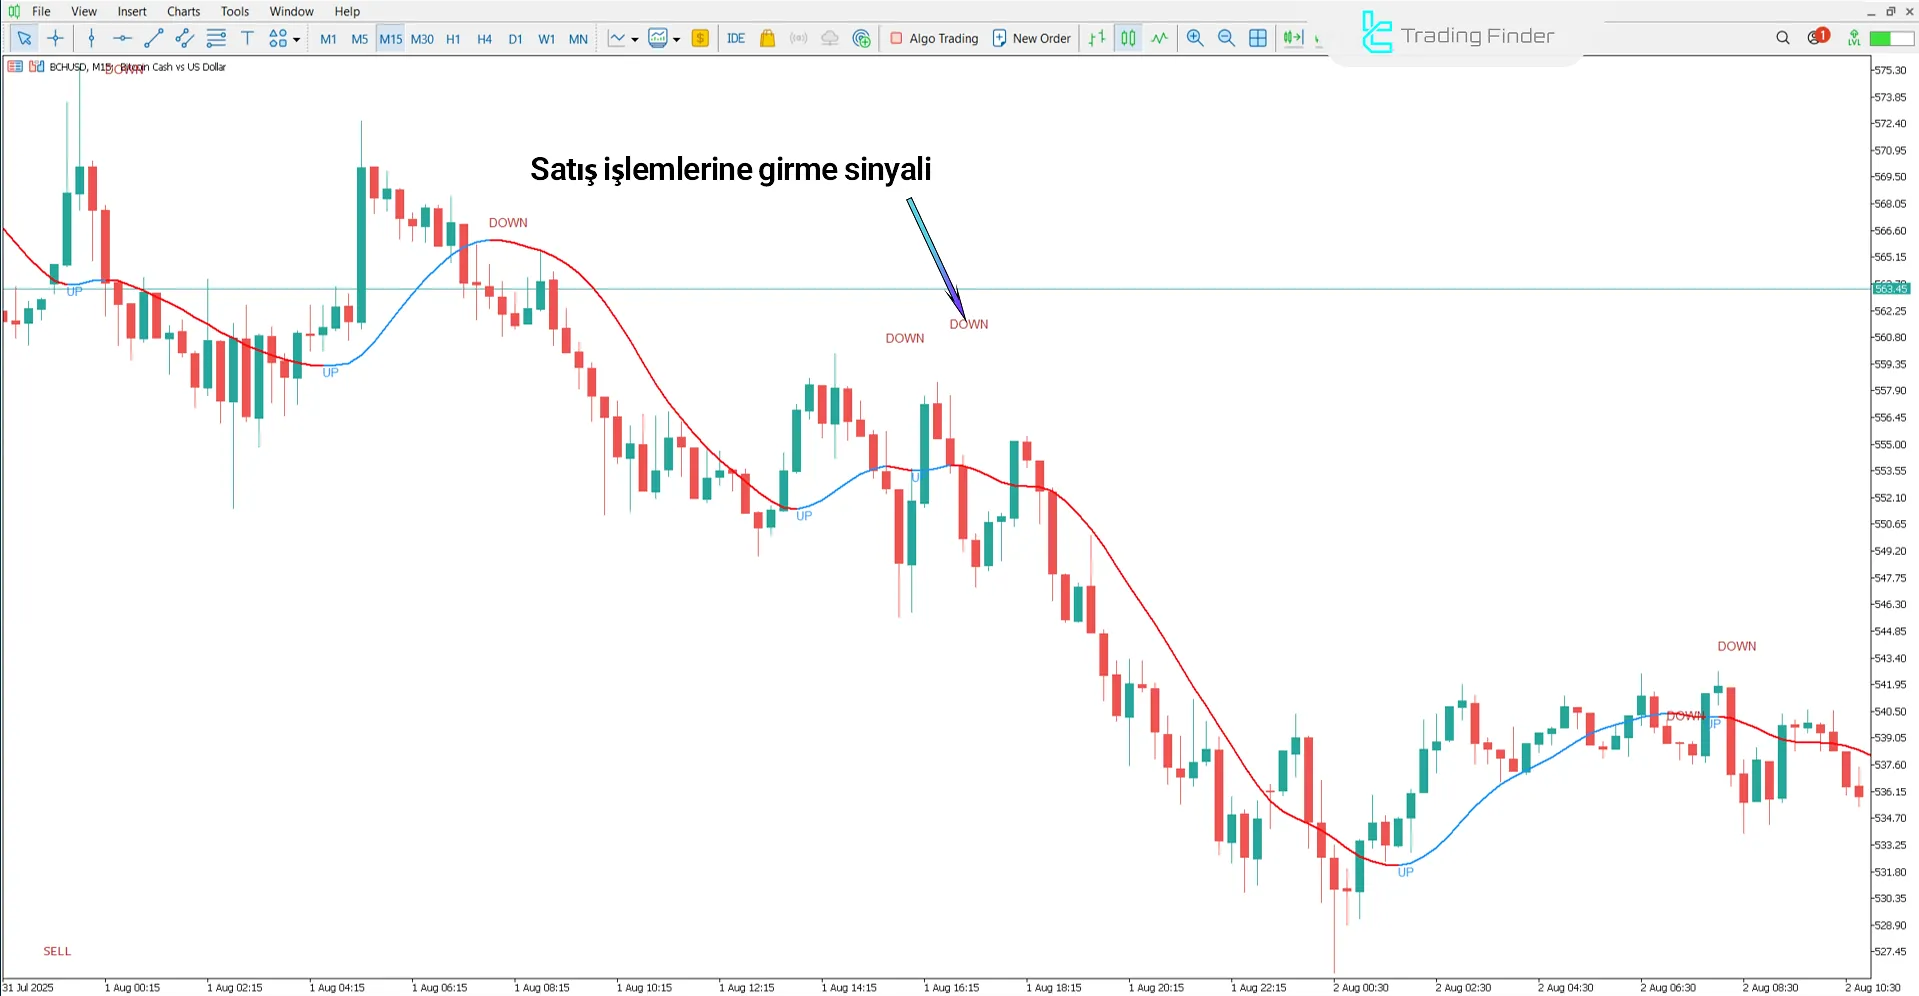Image resolution: width=1919 pixels, height=996 pixels.
Task: Open the Market store icon
Action: pyautogui.click(x=767, y=38)
